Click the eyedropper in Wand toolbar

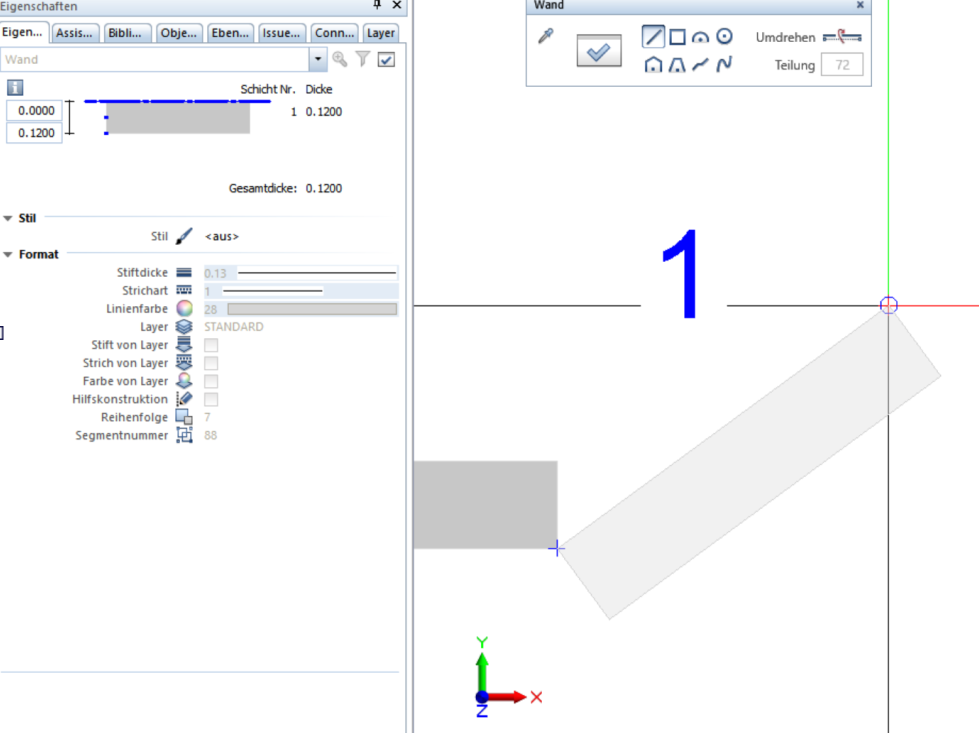[545, 37]
